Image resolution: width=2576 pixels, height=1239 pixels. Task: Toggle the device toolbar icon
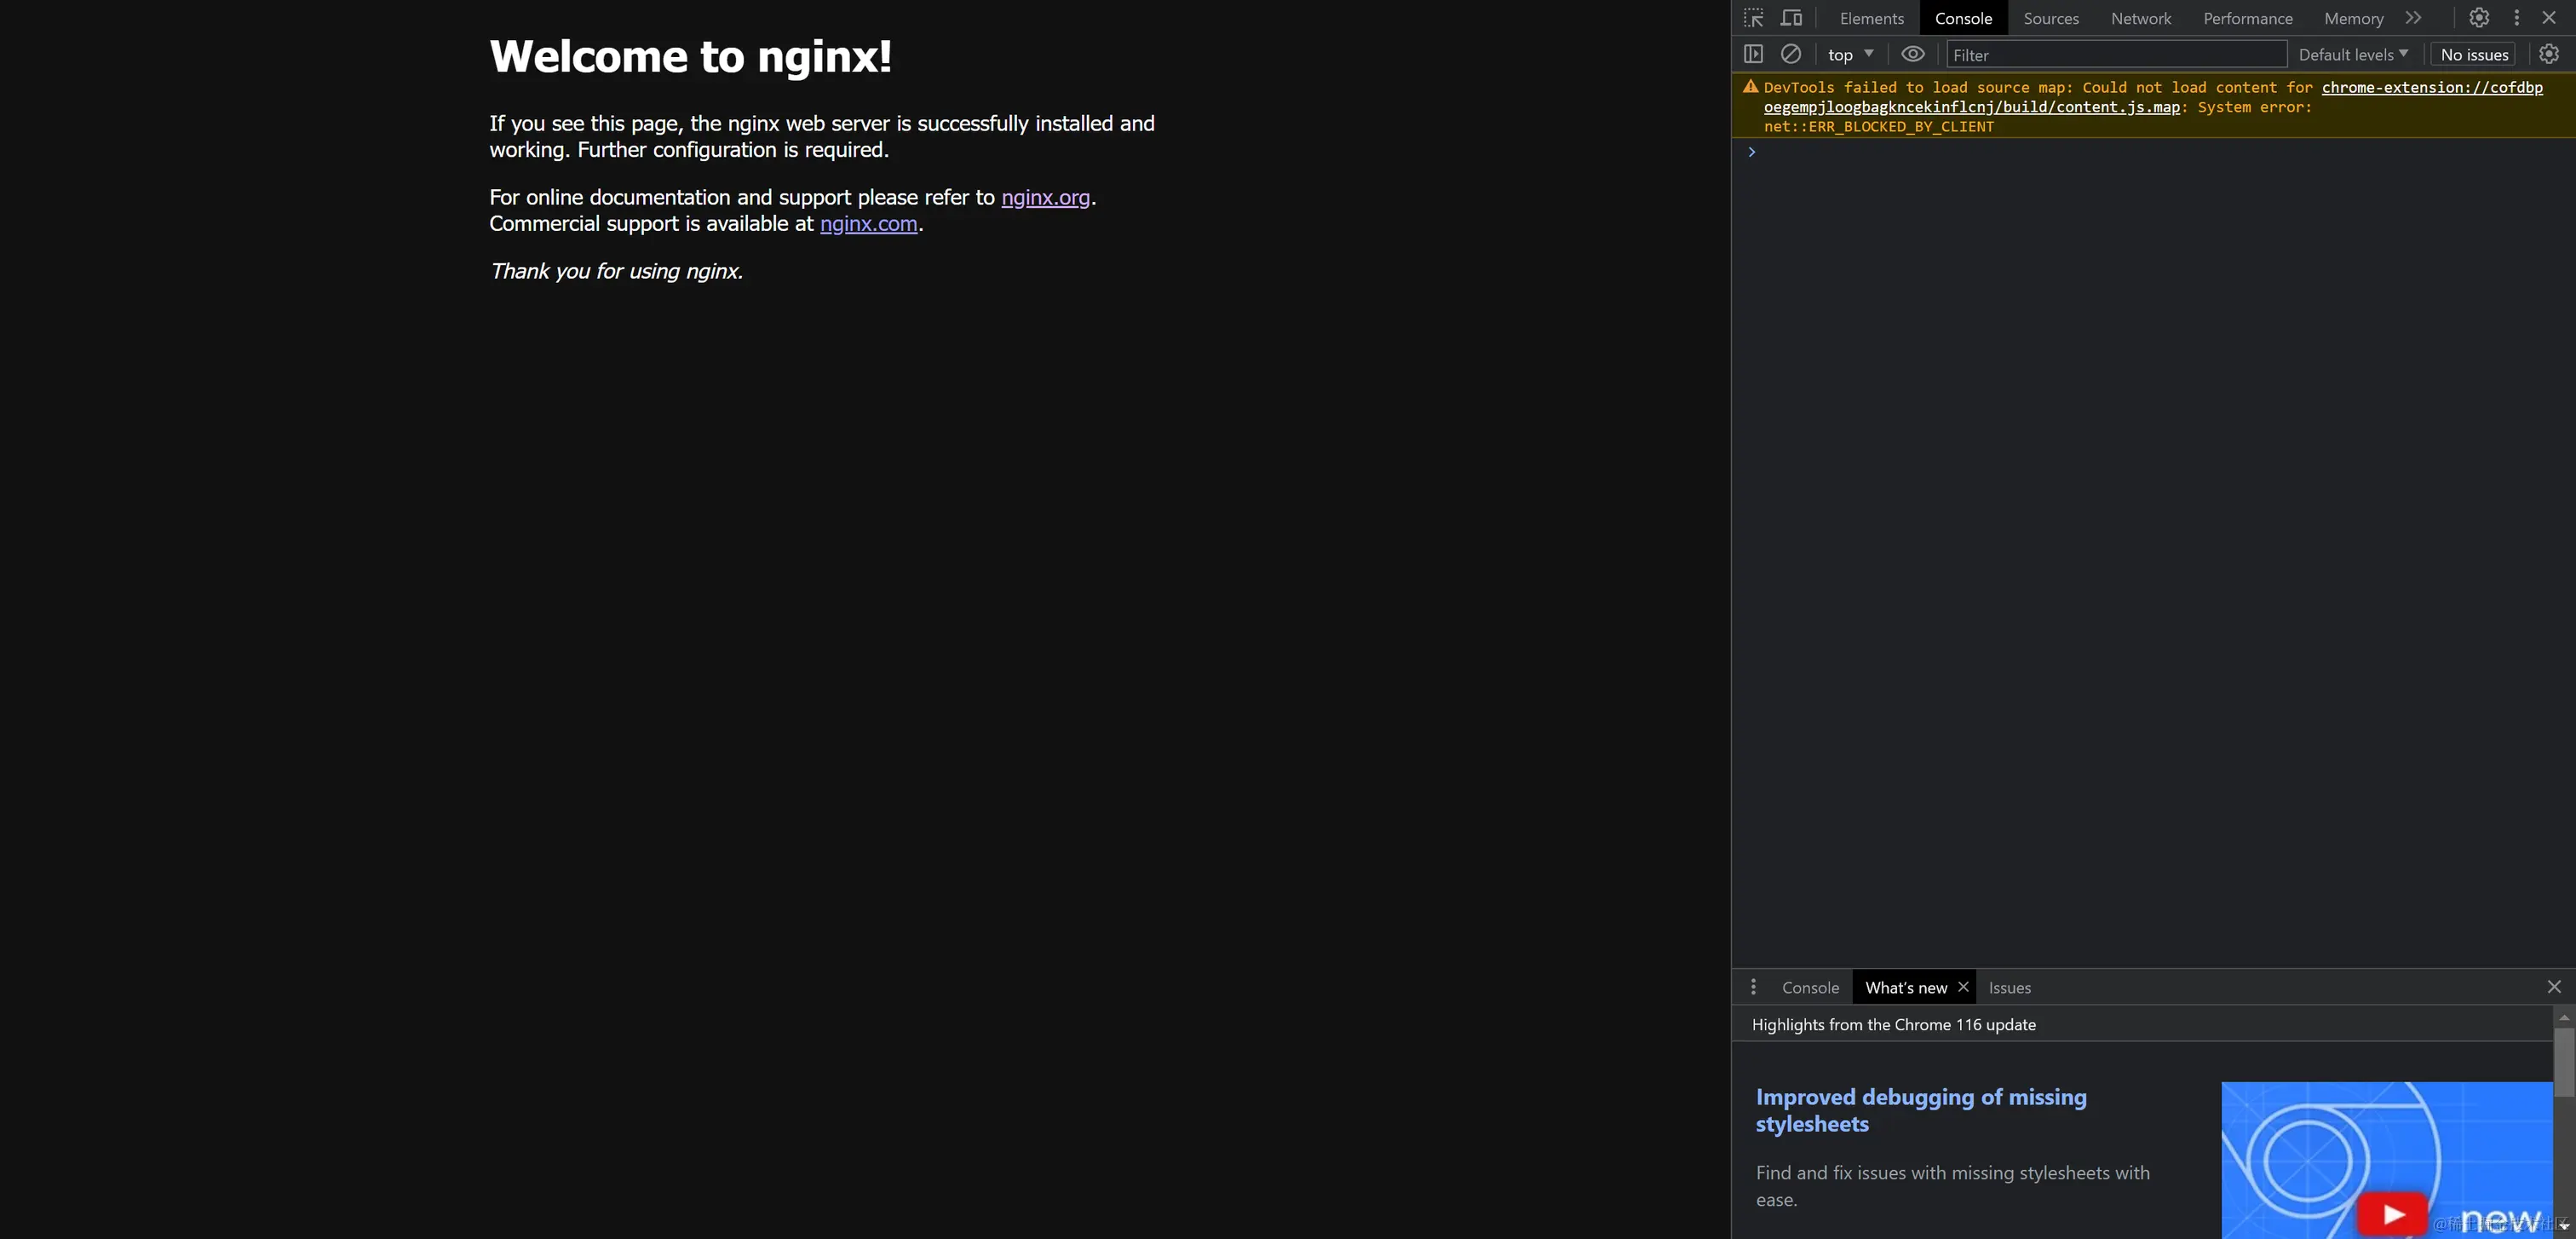tap(1791, 18)
